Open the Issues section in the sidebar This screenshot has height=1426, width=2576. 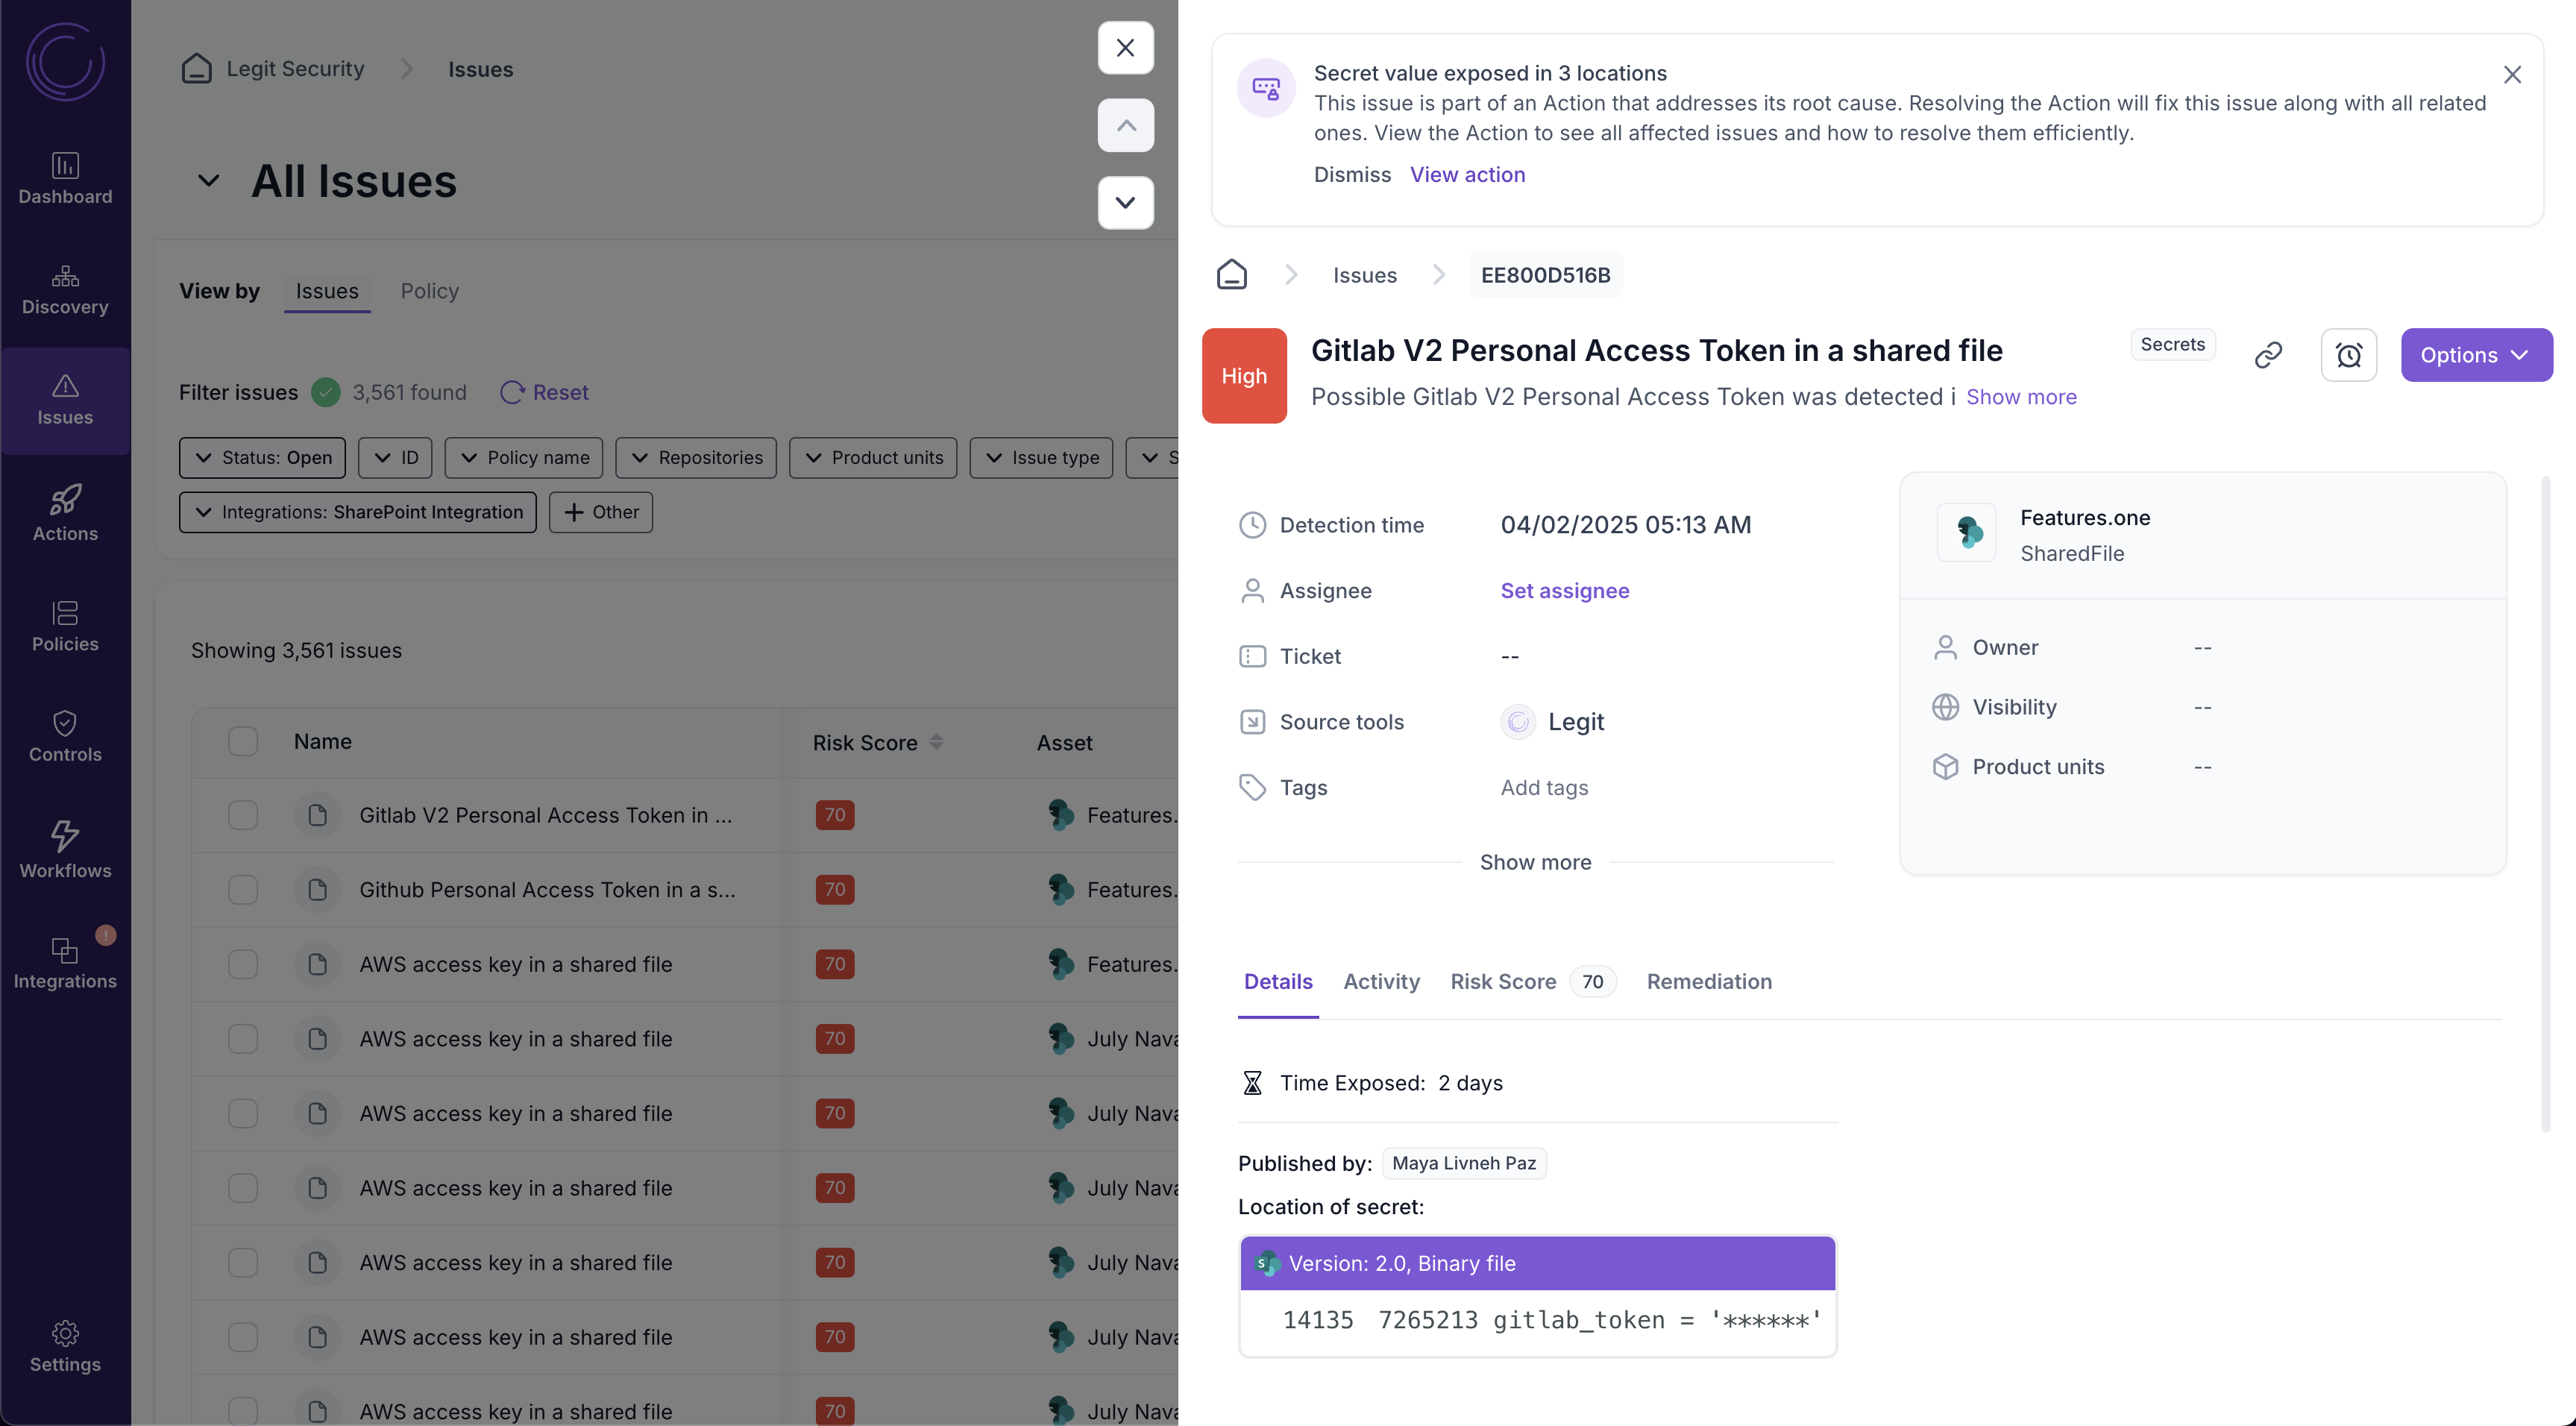point(65,400)
